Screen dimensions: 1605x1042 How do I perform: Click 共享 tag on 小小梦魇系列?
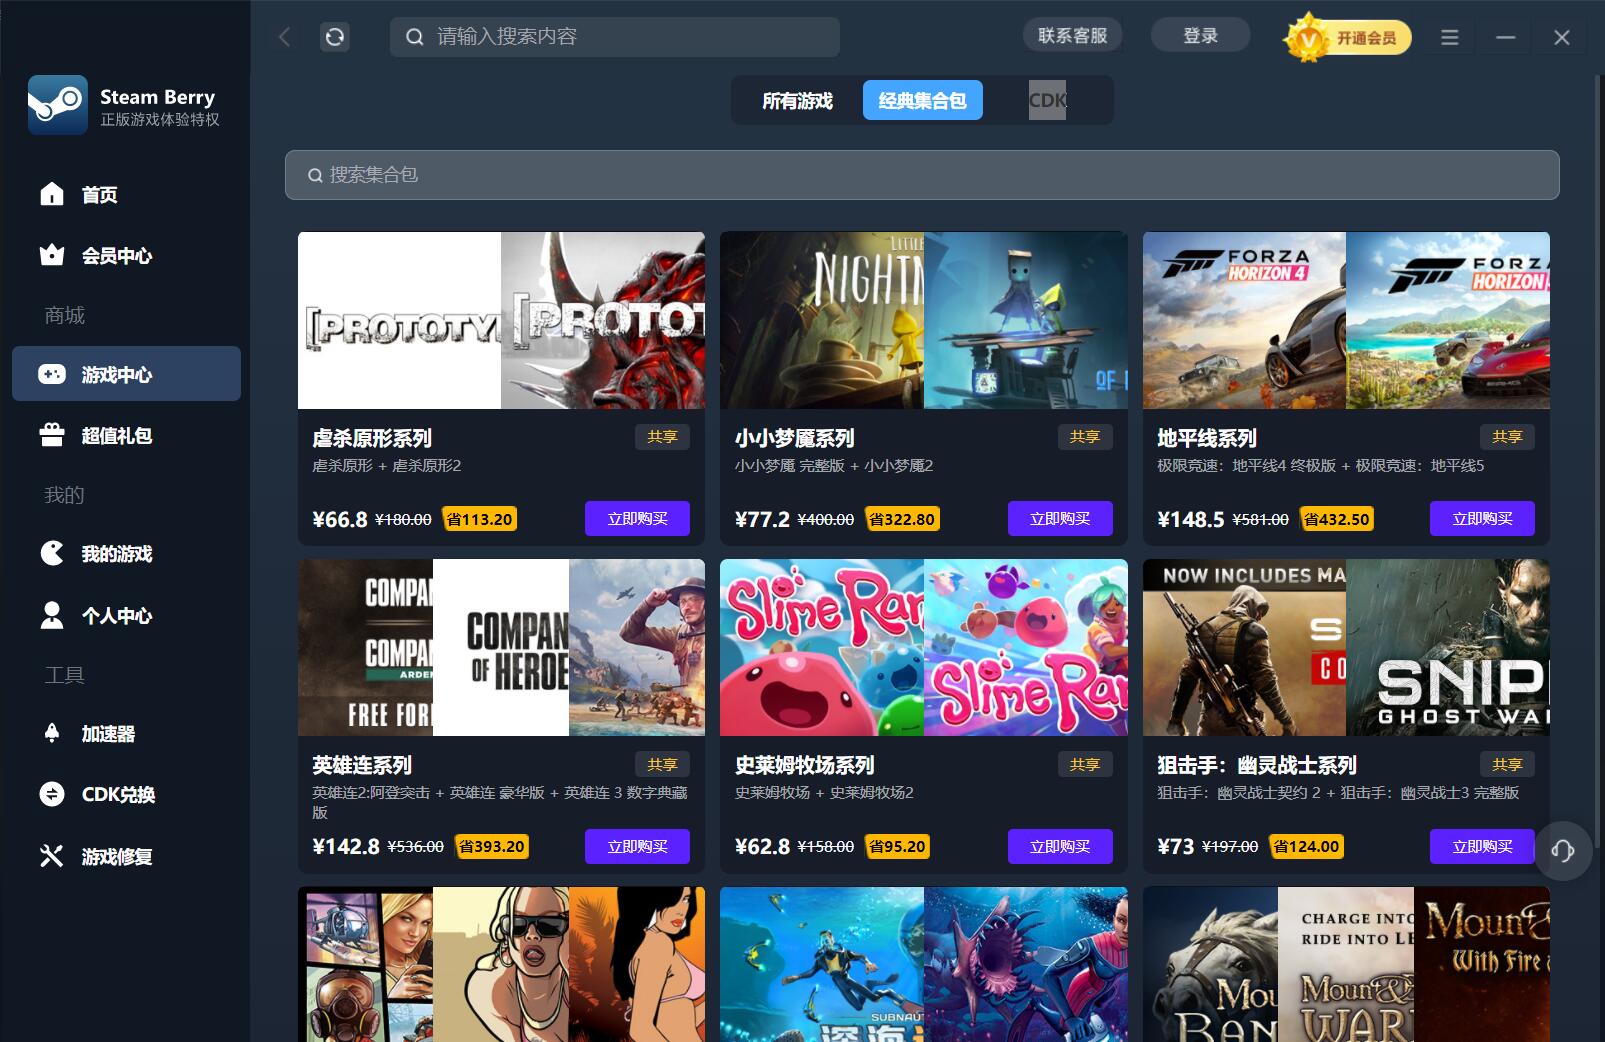[x=1085, y=437]
